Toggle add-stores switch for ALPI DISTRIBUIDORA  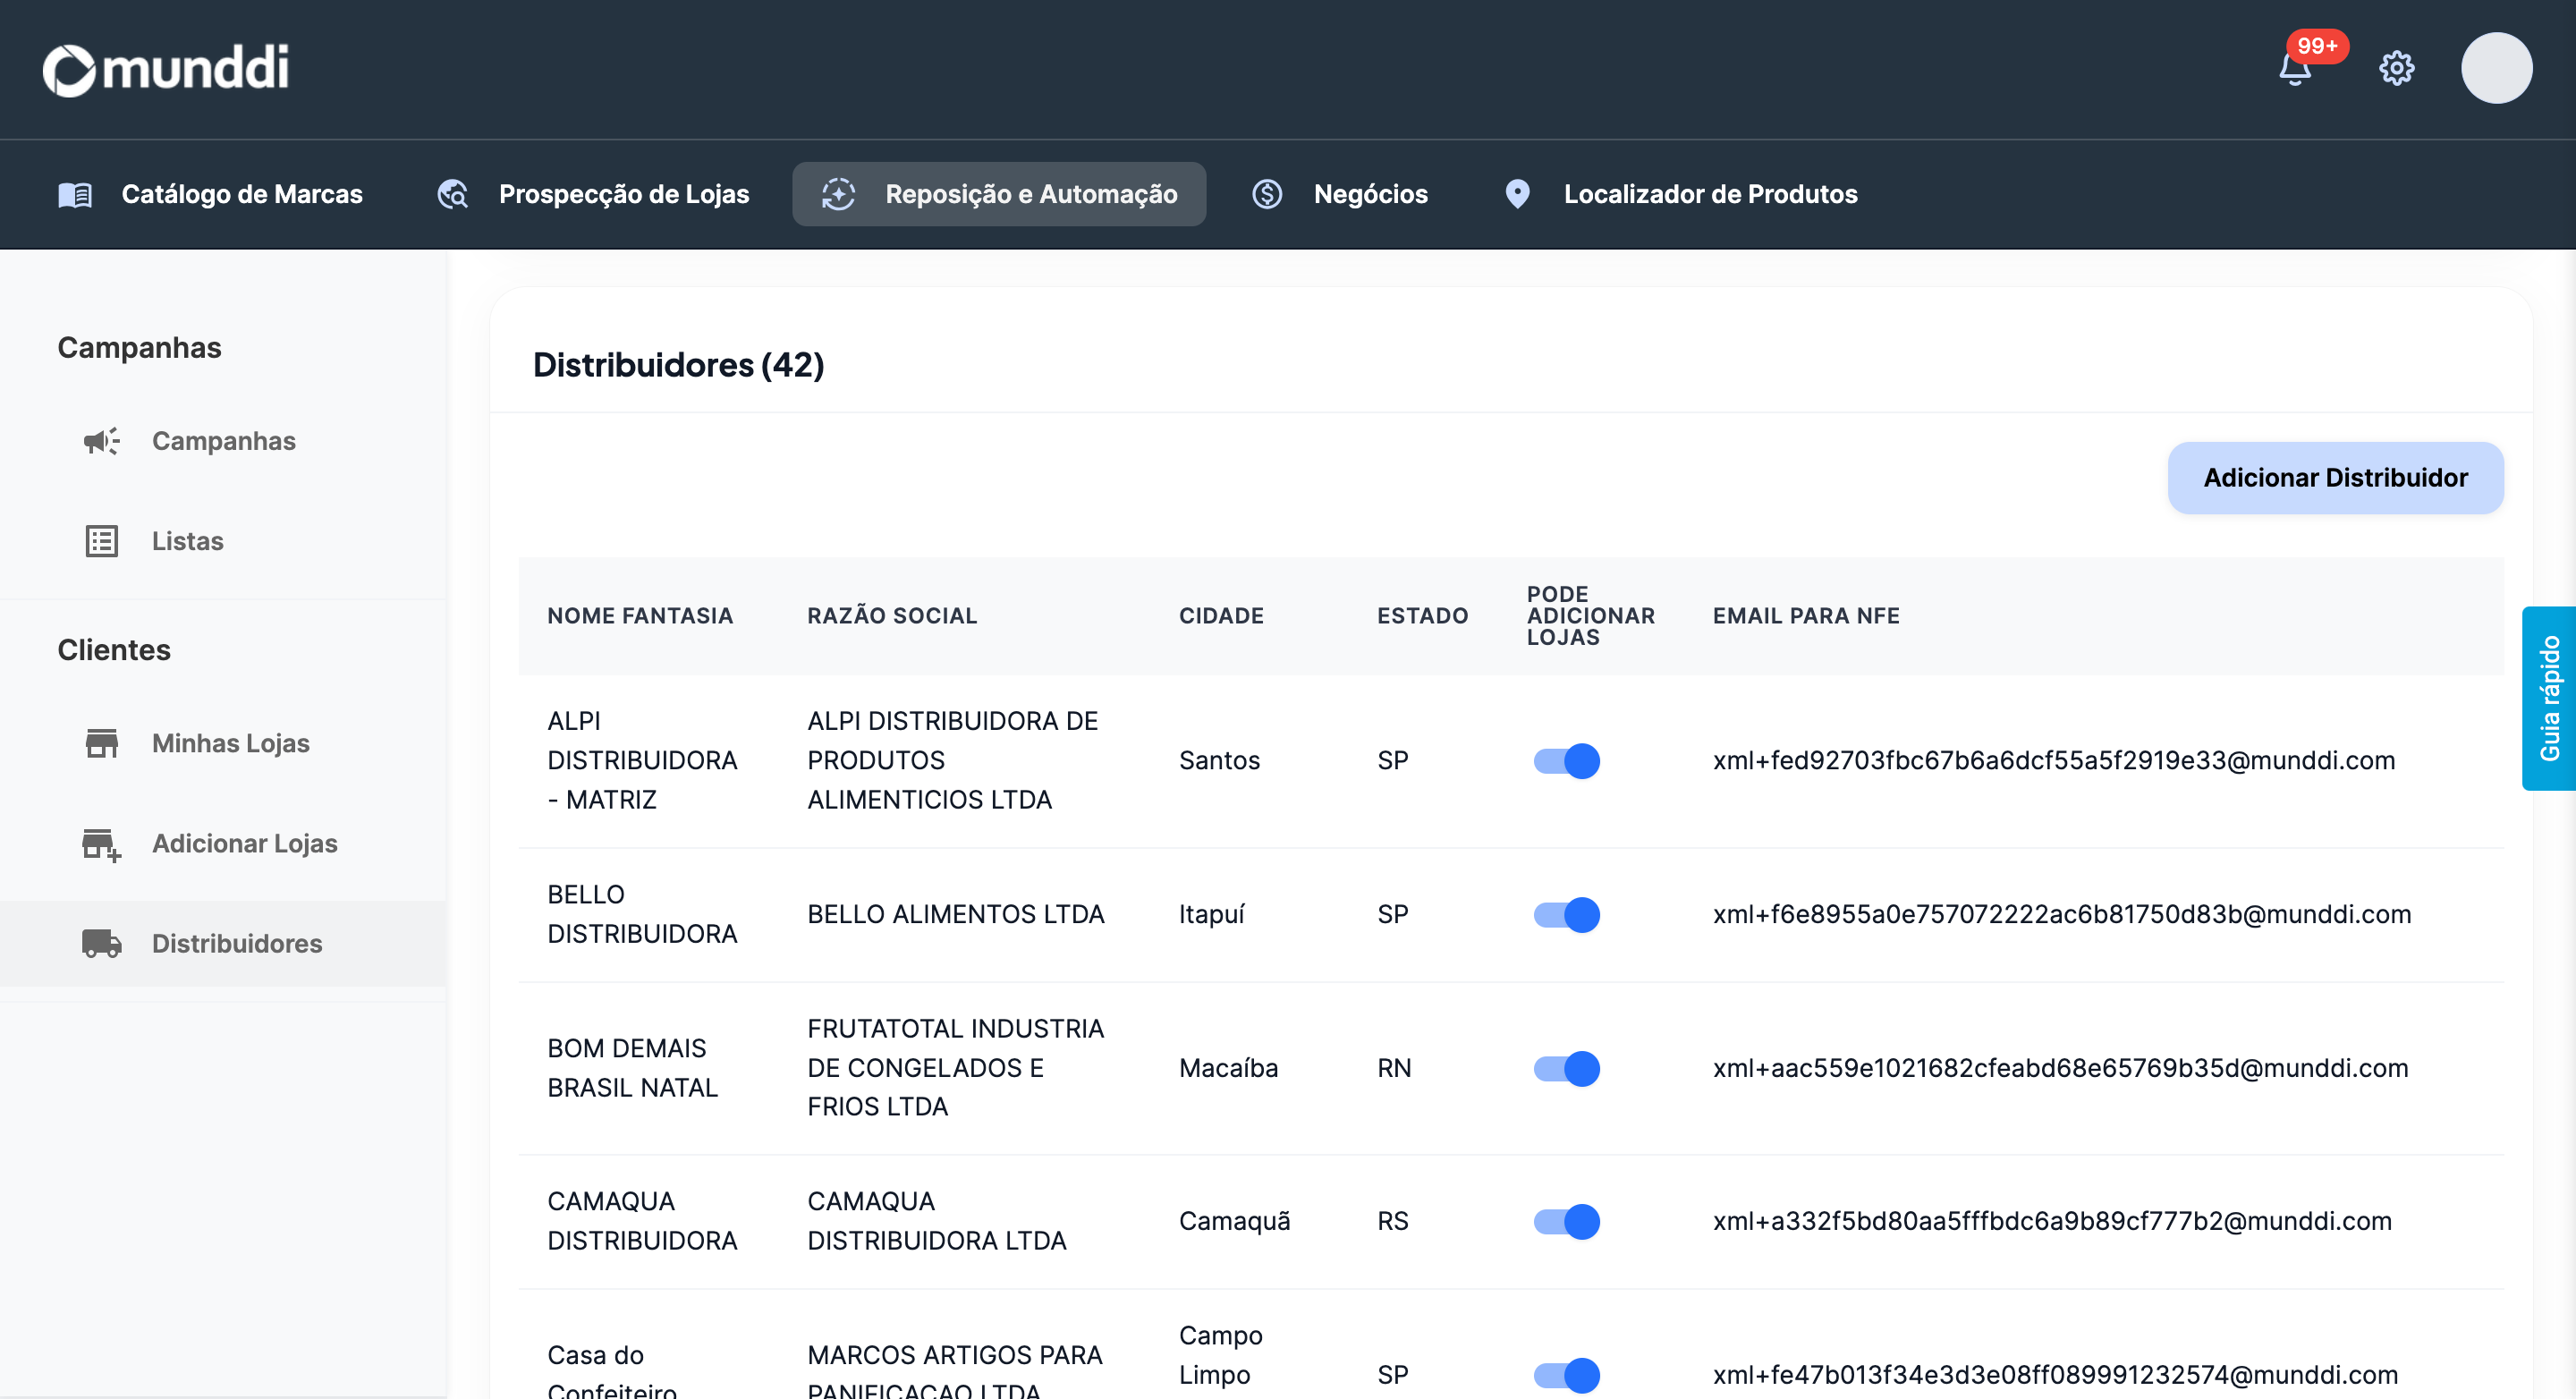(1566, 761)
